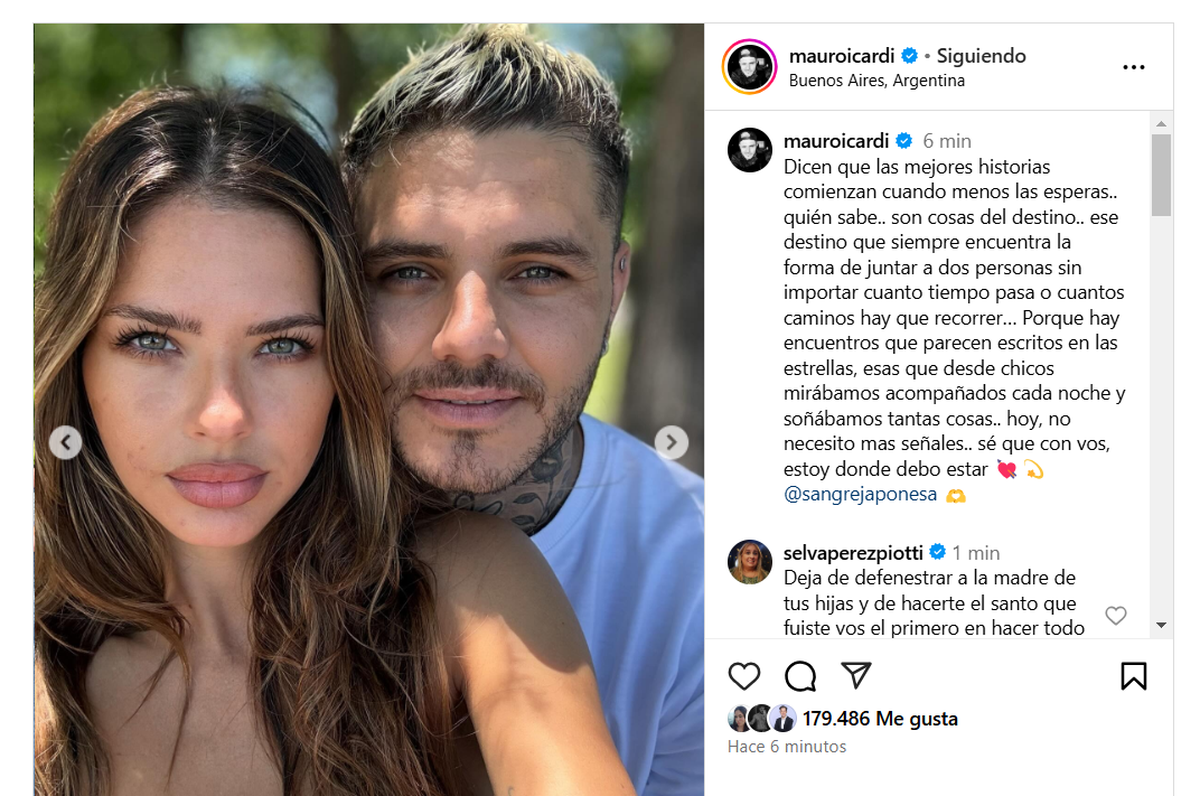Click the liker avatars beside the like count
Screen dimensions: 1200x796
[762, 718]
